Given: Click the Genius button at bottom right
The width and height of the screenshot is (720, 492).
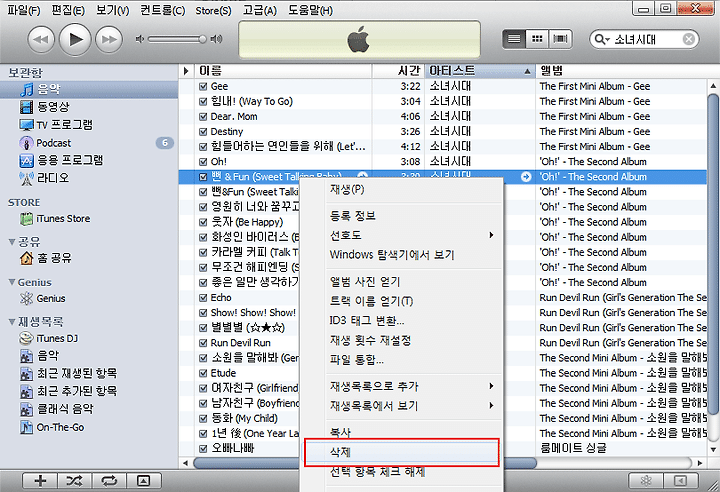Looking at the screenshot, I should [646, 481].
